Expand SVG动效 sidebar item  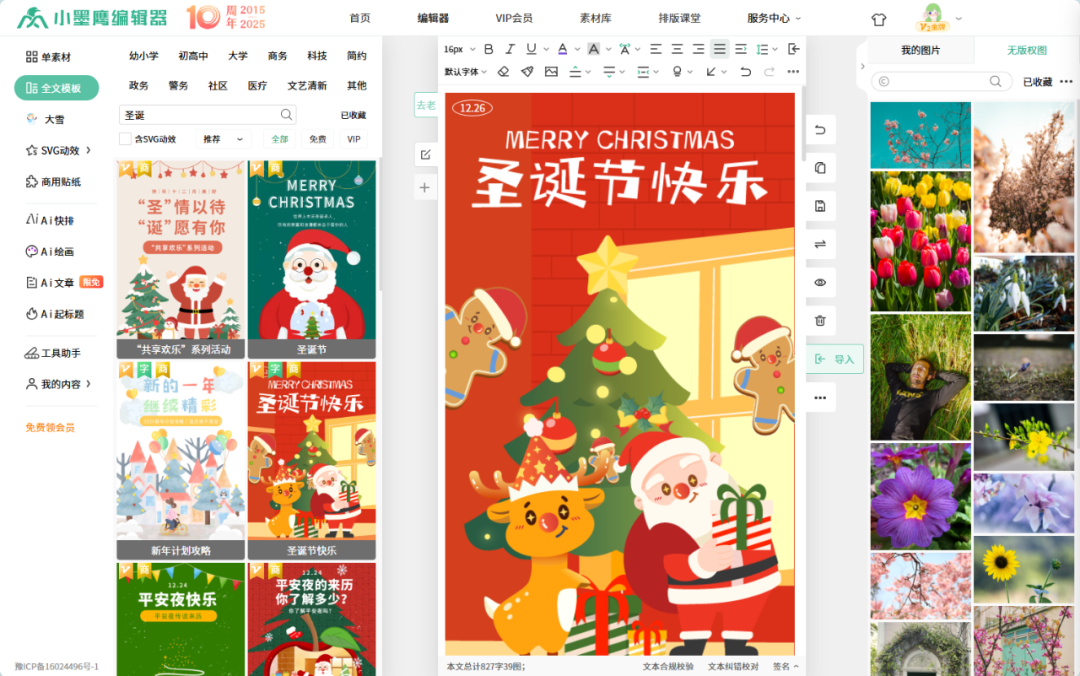(x=58, y=150)
